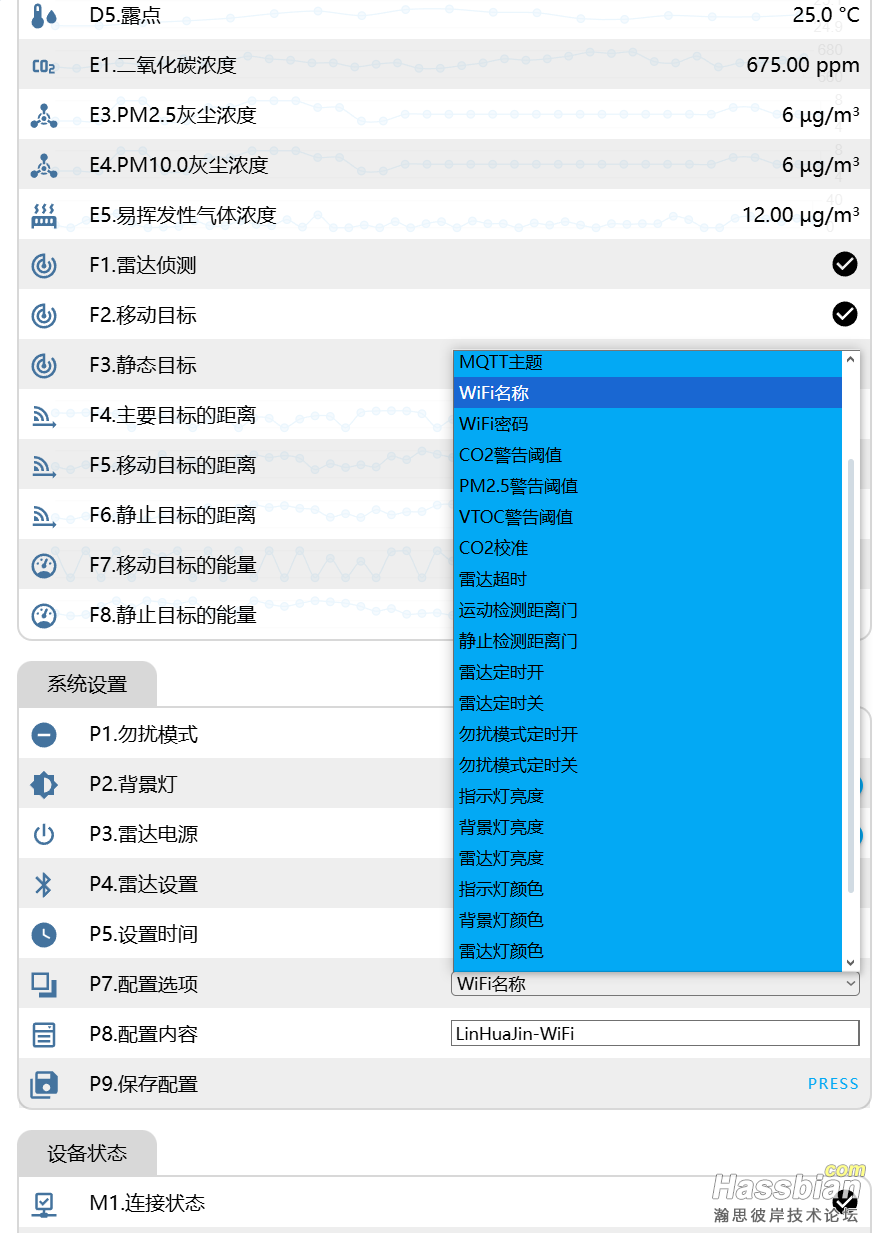Click the F2.移动目标 check status indicator
This screenshot has height=1233, width=887.
[845, 314]
